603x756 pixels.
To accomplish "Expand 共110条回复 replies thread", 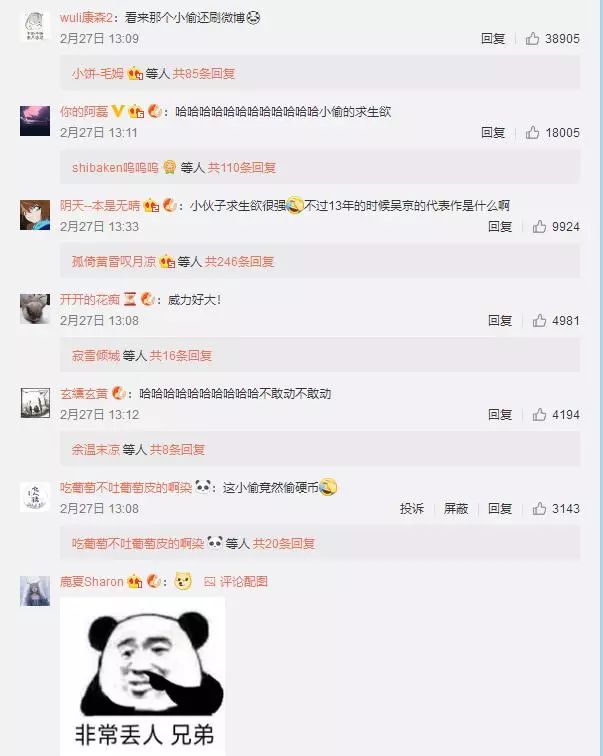I will point(241,168).
